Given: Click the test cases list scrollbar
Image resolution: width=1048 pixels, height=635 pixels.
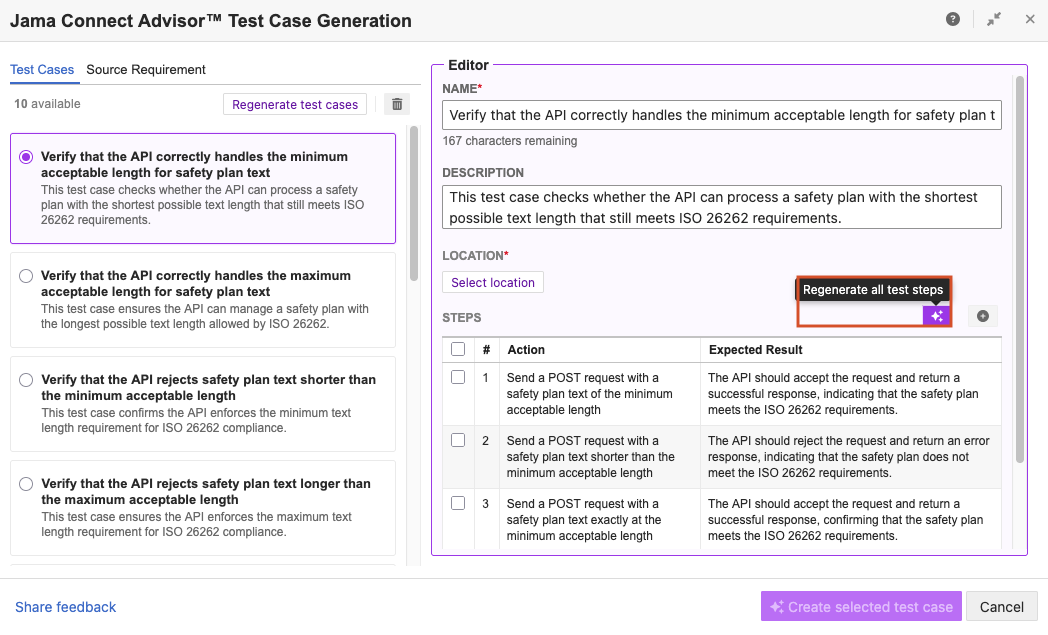Looking at the screenshot, I should (414, 203).
